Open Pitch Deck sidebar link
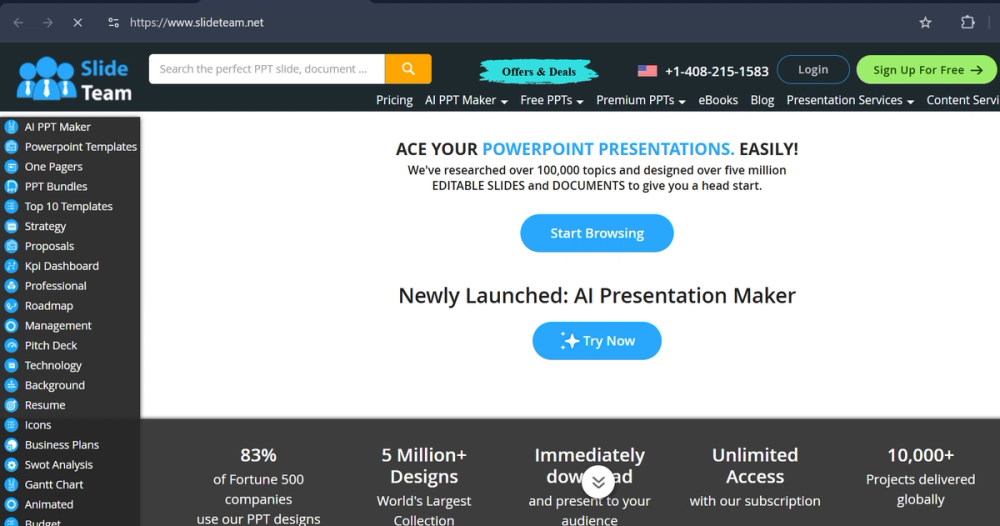 click(51, 346)
